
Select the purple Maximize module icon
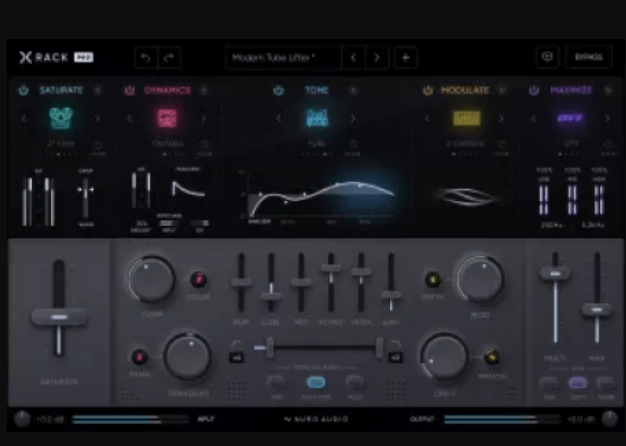pyautogui.click(x=571, y=118)
